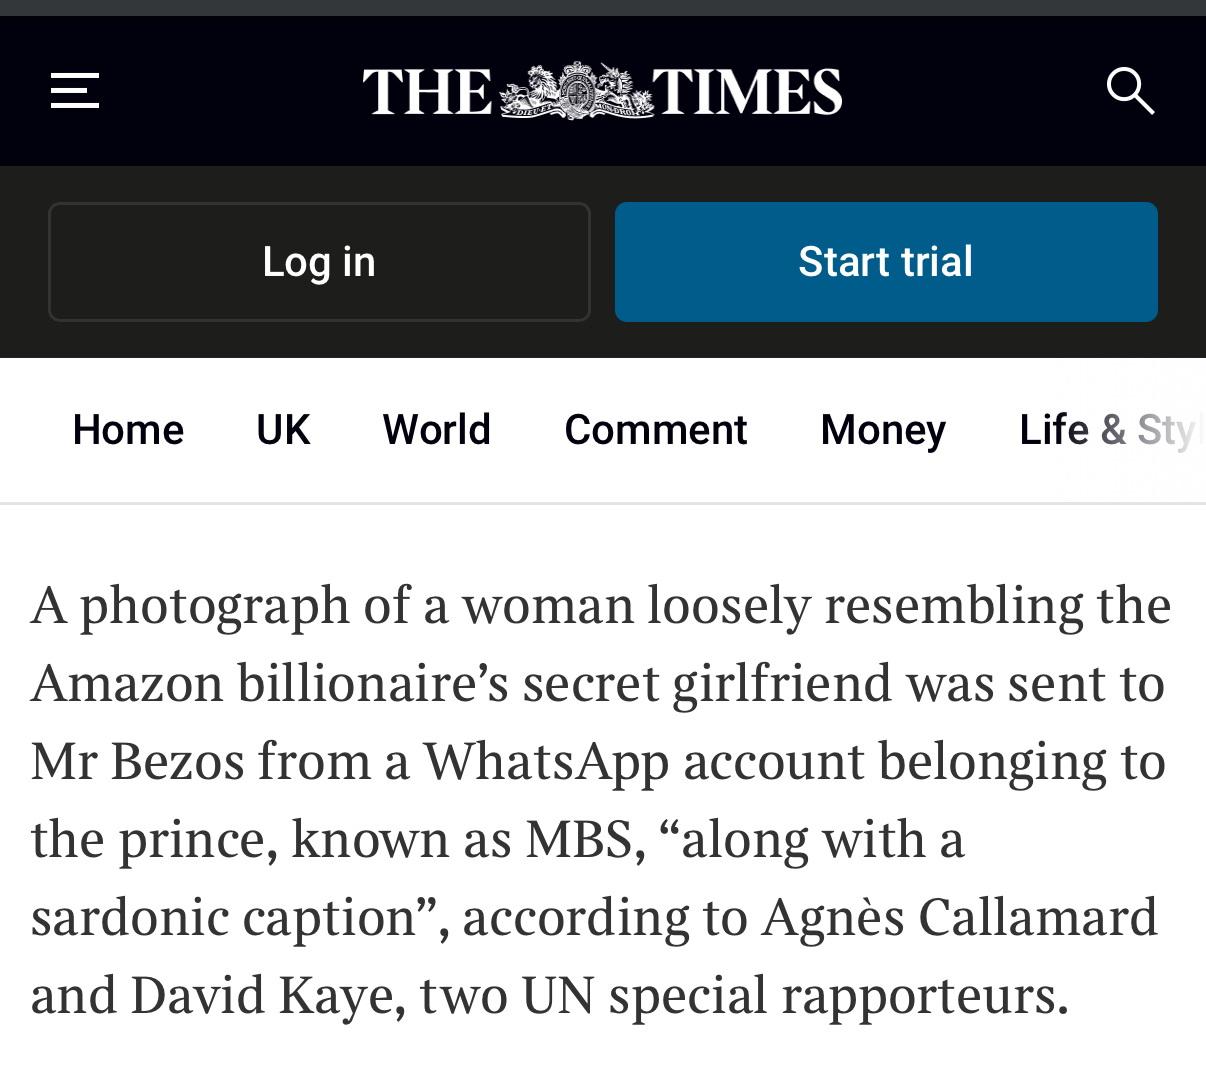Click the word Amazon in the article
Image resolution: width=1206 pixels, height=1080 pixels.
127,684
